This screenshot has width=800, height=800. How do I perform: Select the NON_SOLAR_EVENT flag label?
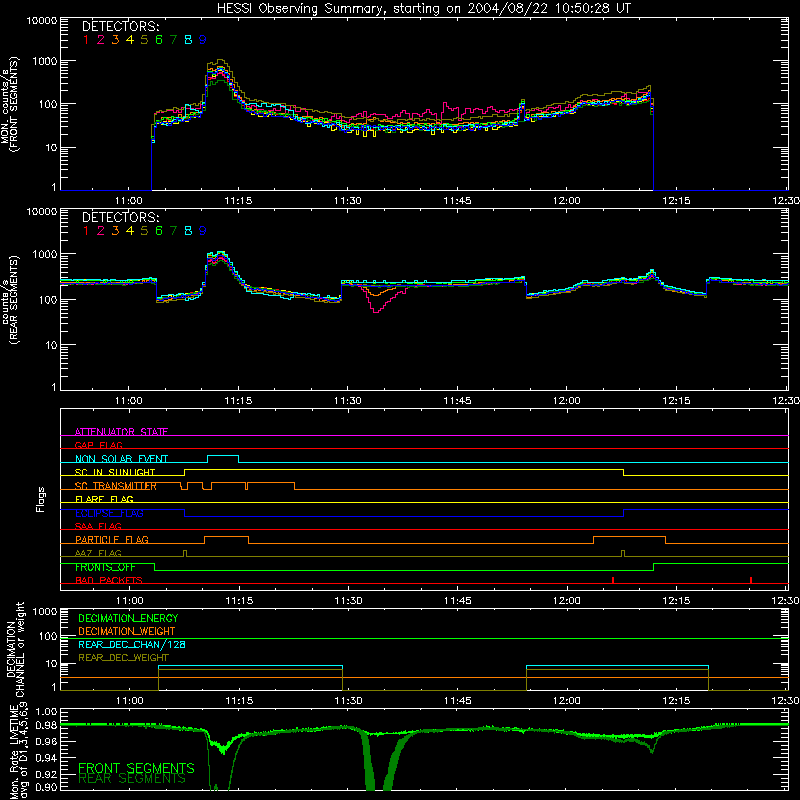click(121, 459)
